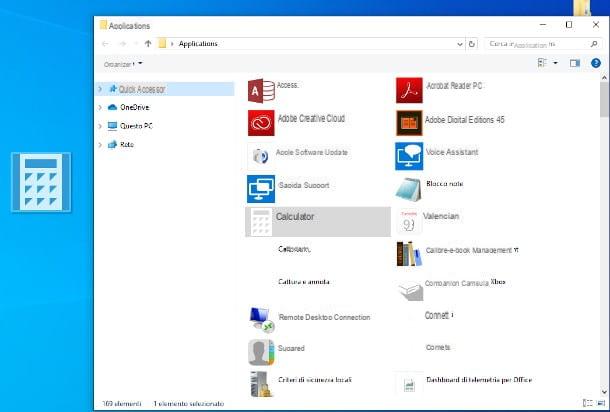Click the Applications window title folder icon
Viewport: 610px width, 412px height.
[x=103, y=25]
